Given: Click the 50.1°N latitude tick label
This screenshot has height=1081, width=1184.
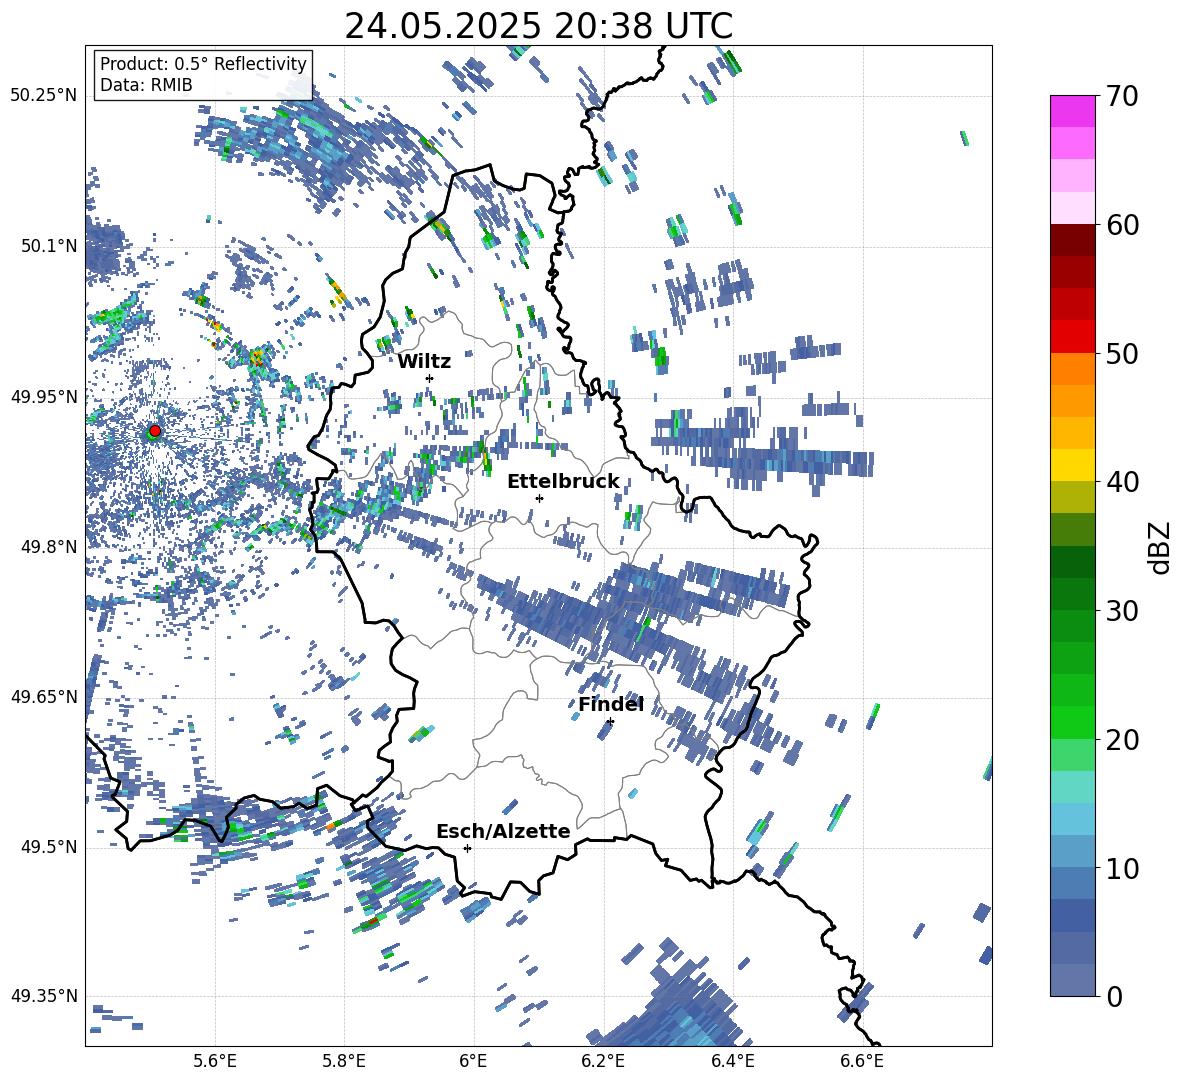Looking at the screenshot, I should click(49, 246).
